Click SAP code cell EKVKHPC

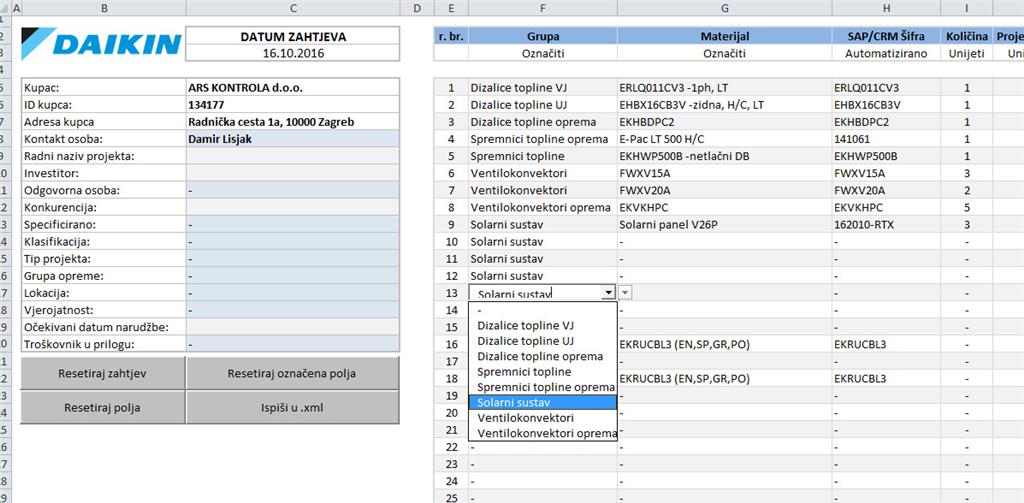click(x=886, y=207)
